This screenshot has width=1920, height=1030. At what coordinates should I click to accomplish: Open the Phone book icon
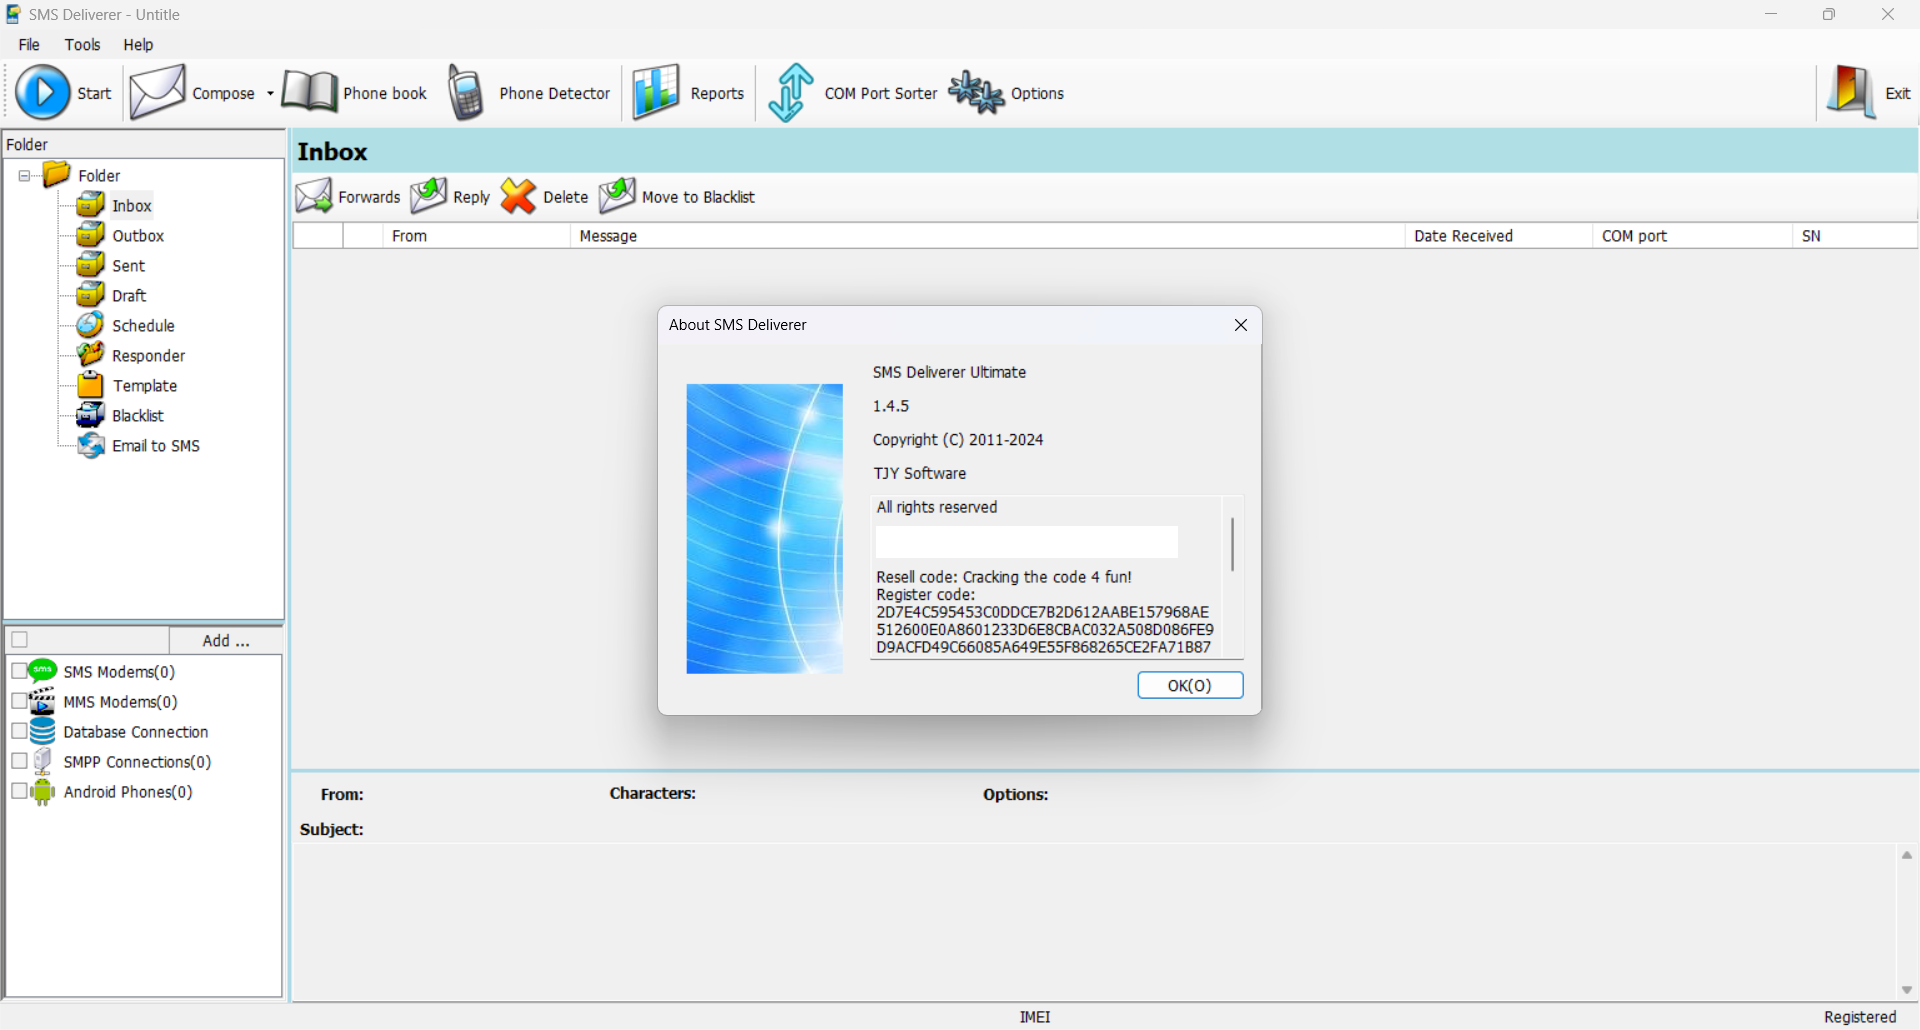(309, 92)
